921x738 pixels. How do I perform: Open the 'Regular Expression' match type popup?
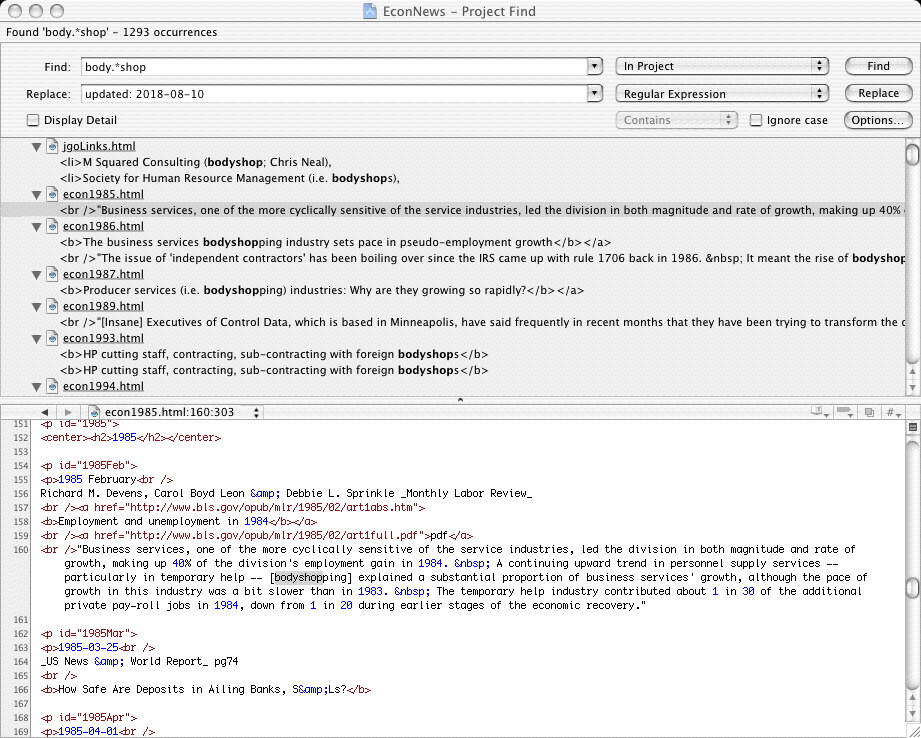point(722,93)
